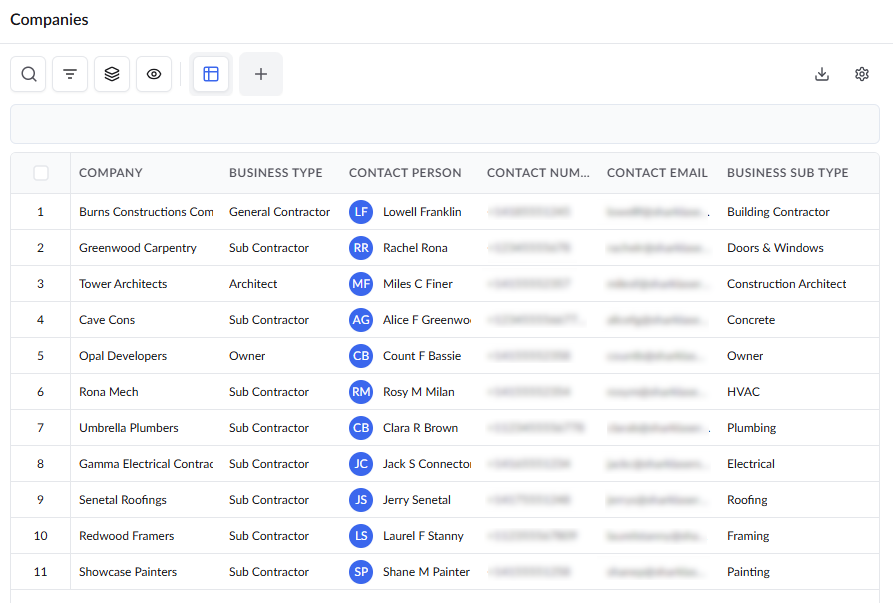The image size is (893, 603).
Task: Click JS avatar for Jerry Senetal
Action: [x=361, y=499]
